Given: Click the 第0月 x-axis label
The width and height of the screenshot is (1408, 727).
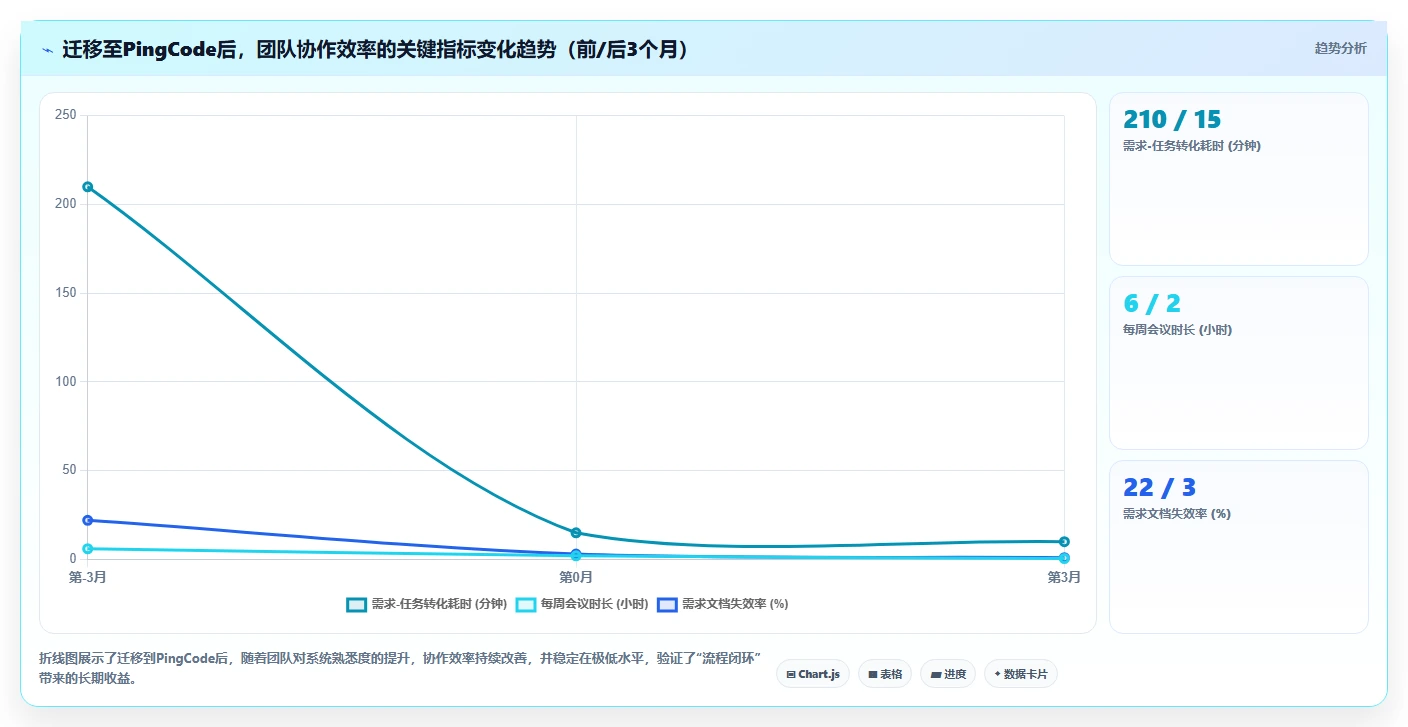Looking at the screenshot, I should point(576,578).
